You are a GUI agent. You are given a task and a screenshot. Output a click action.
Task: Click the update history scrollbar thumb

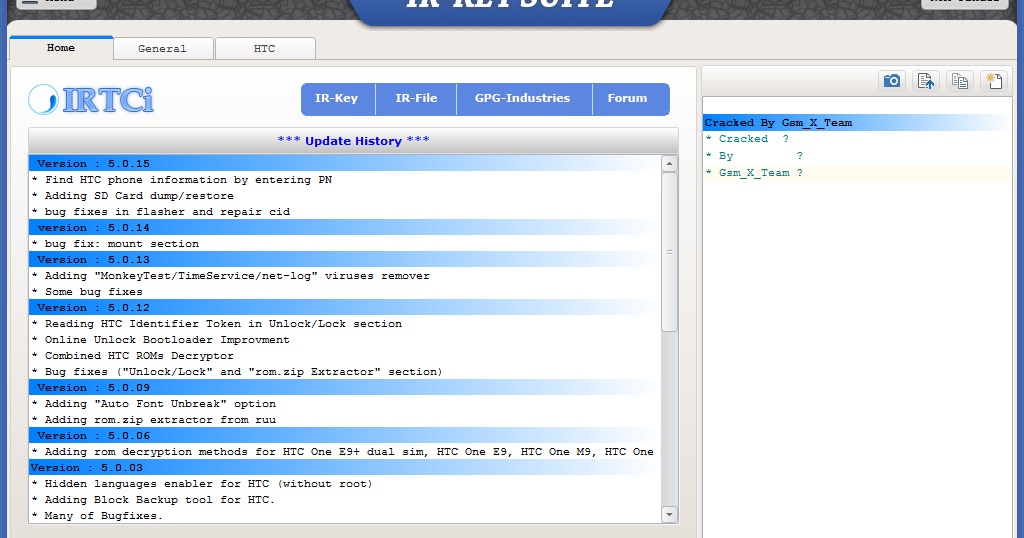click(669, 252)
